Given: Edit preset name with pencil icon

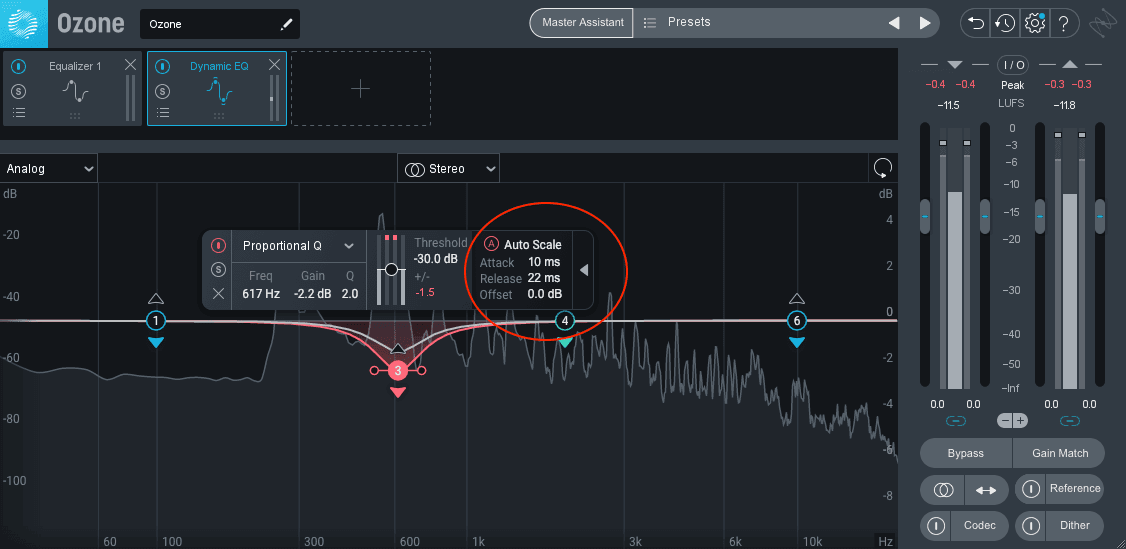Looking at the screenshot, I should [287, 24].
